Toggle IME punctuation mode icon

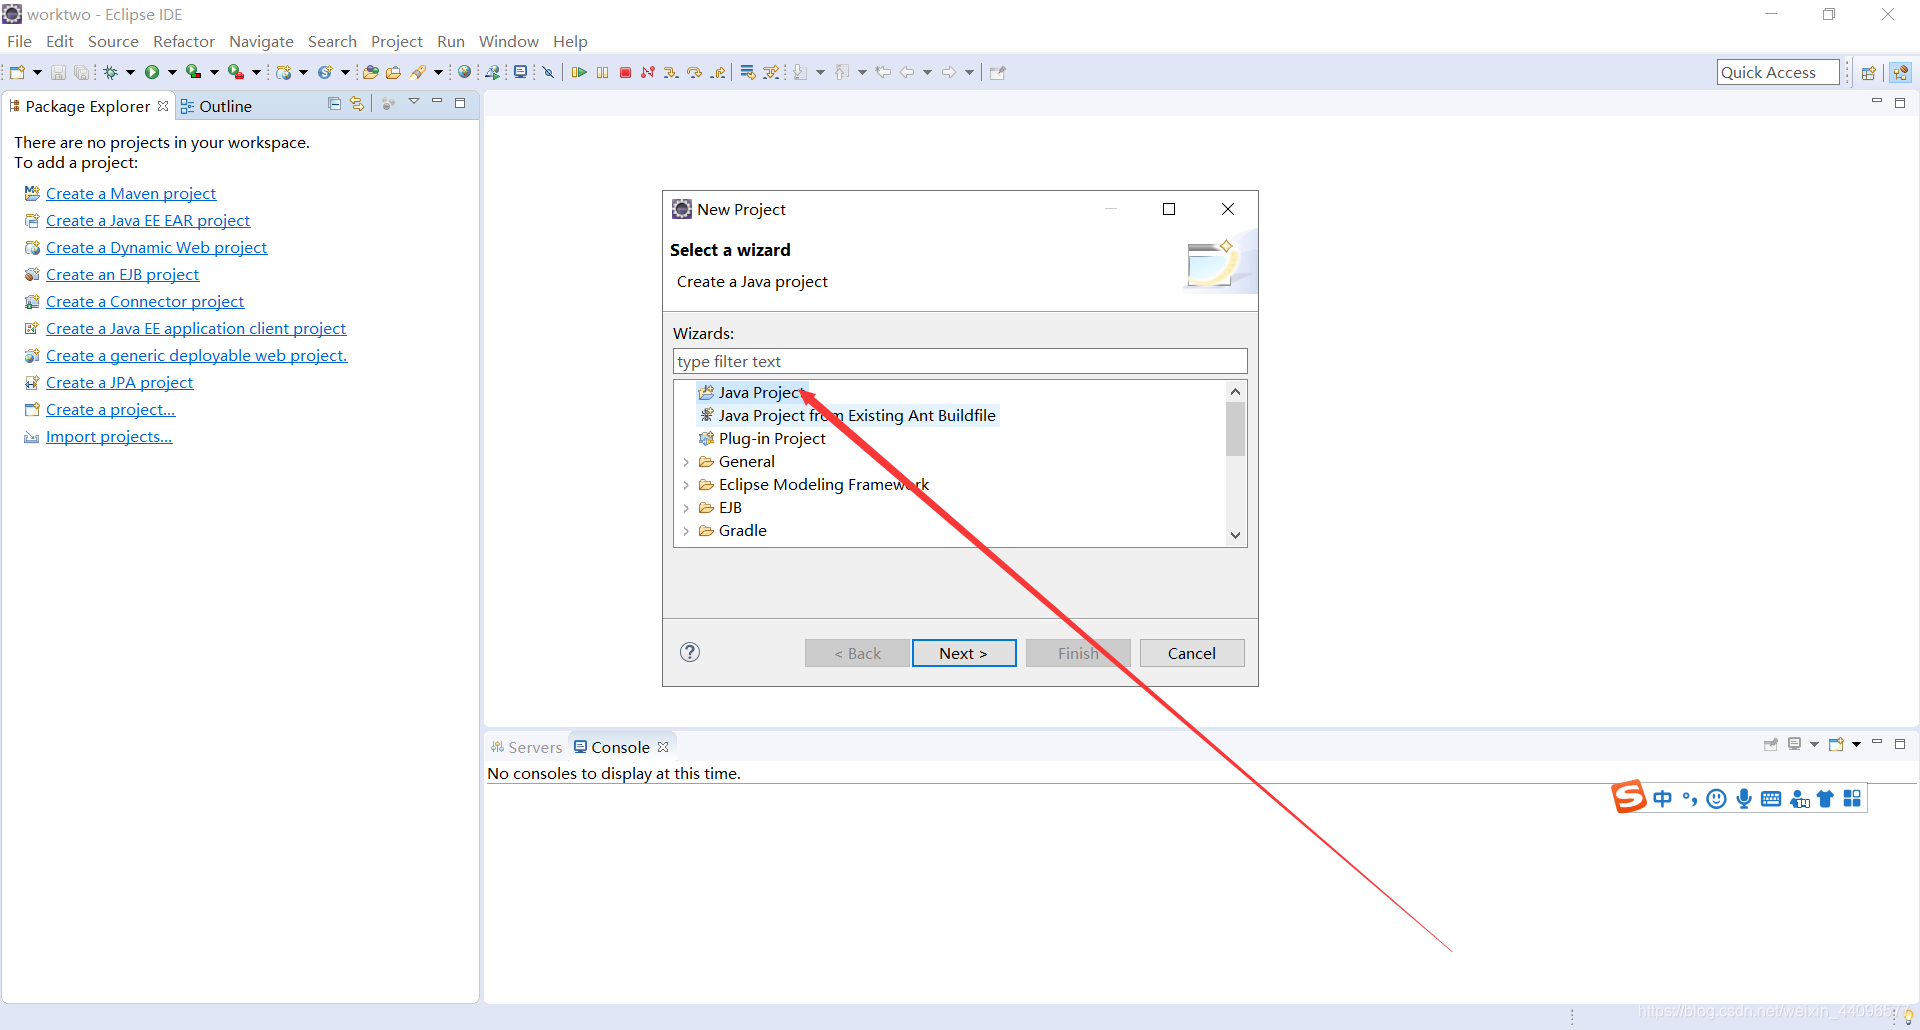1690,798
